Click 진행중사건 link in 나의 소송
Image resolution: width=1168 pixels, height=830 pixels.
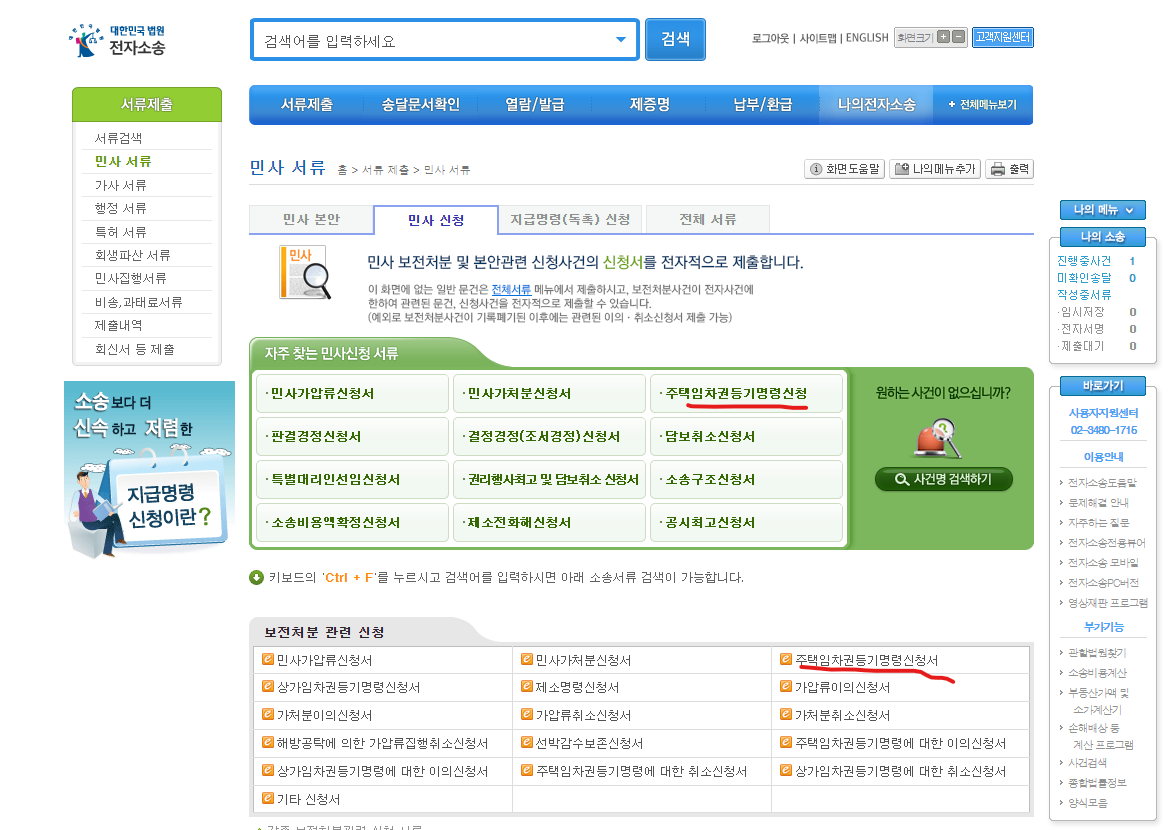[x=1084, y=261]
